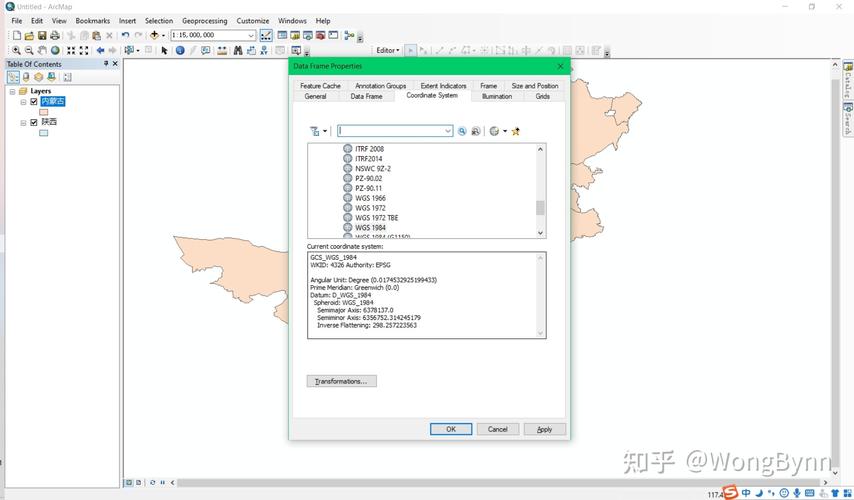This screenshot has width=854, height=500.
Task: Select WGS 1972 TBE in coordinate list
Action: point(376,218)
